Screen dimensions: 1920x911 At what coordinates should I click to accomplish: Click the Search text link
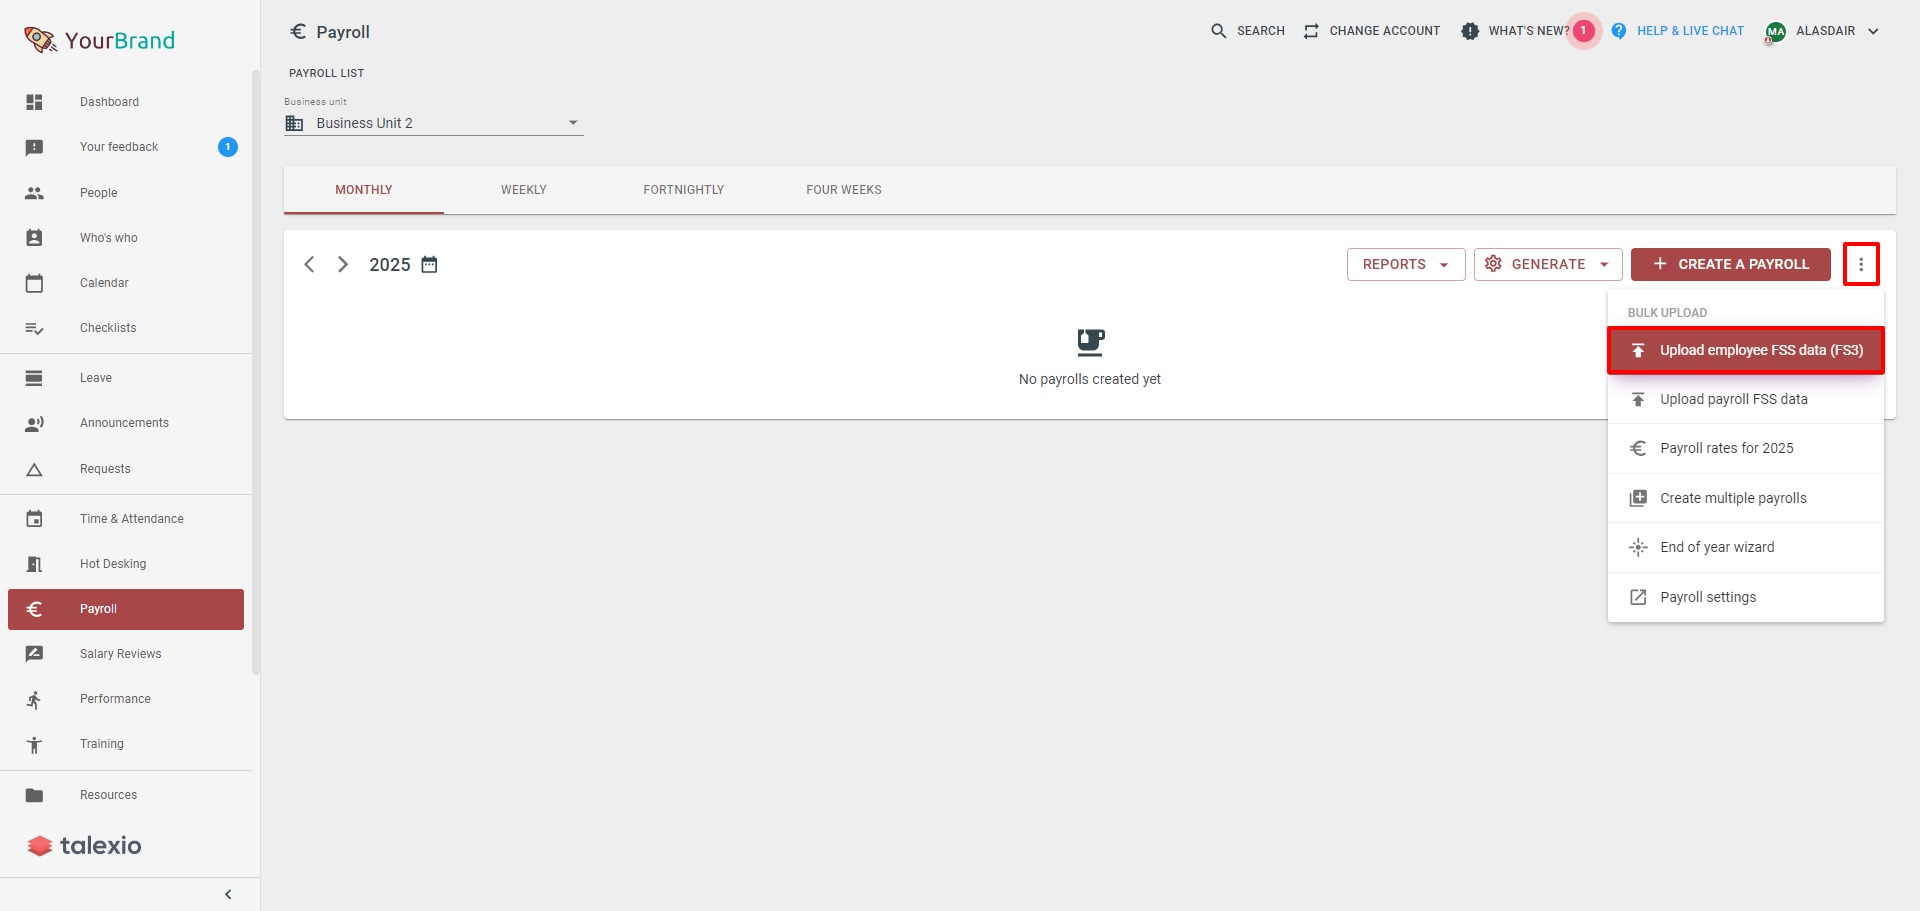point(1261,31)
